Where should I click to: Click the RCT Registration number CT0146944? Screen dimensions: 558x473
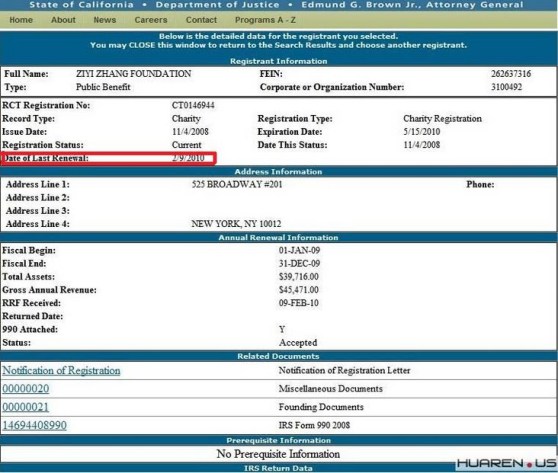(x=193, y=105)
